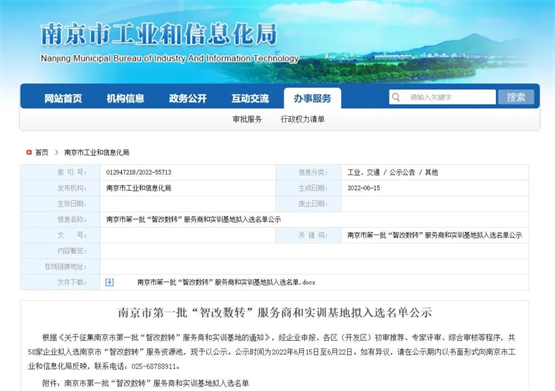Open the 网站首页 menu tab
555x391 pixels.
coord(63,98)
